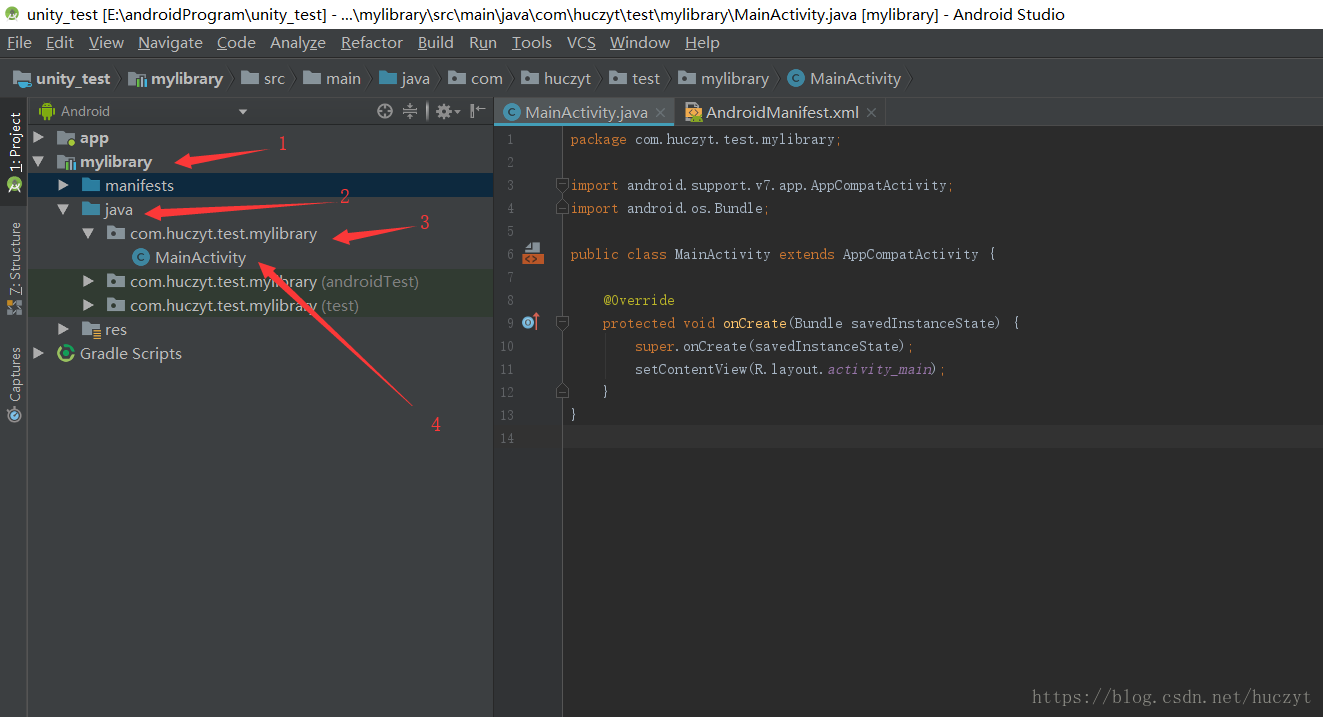Toggle the Z: Structure tool window

point(14,267)
